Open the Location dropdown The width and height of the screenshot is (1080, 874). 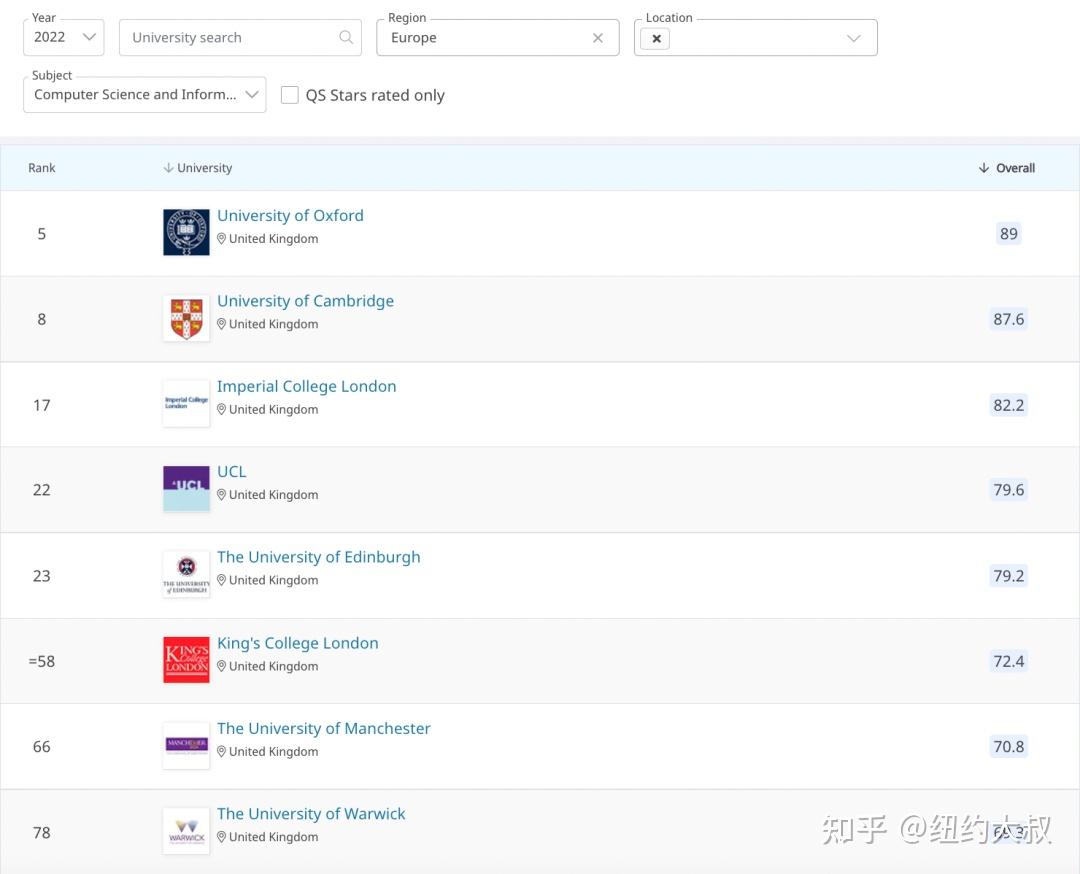pyautogui.click(x=853, y=38)
